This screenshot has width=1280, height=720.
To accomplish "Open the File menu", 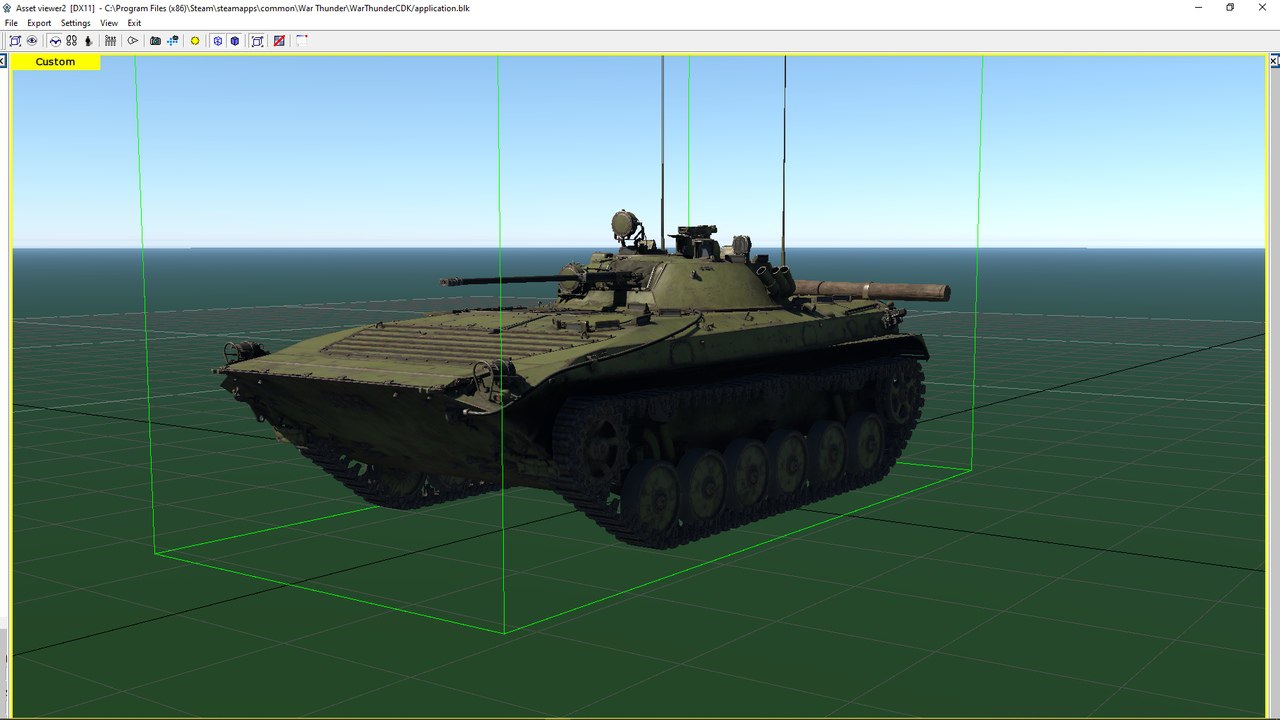I will [11, 23].
